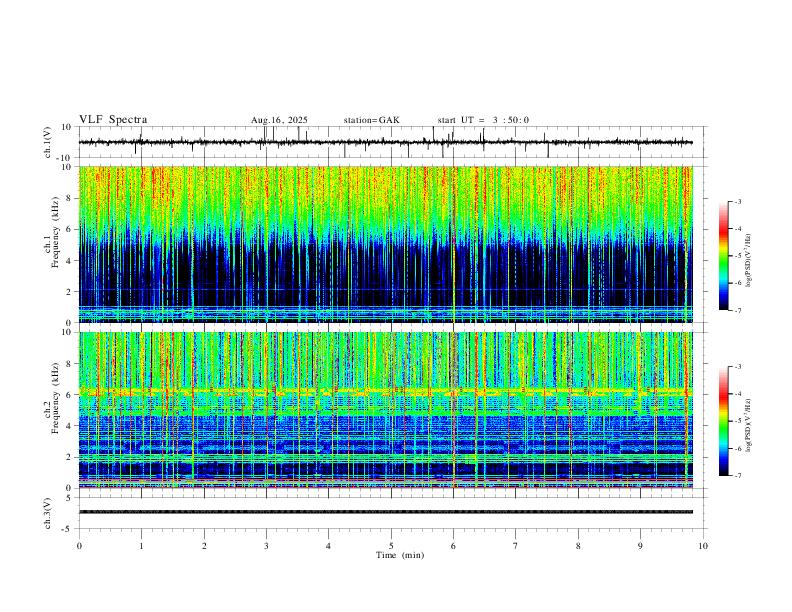
Task: Click the ch.1 voltage waveform trace
Action: click(x=385, y=142)
